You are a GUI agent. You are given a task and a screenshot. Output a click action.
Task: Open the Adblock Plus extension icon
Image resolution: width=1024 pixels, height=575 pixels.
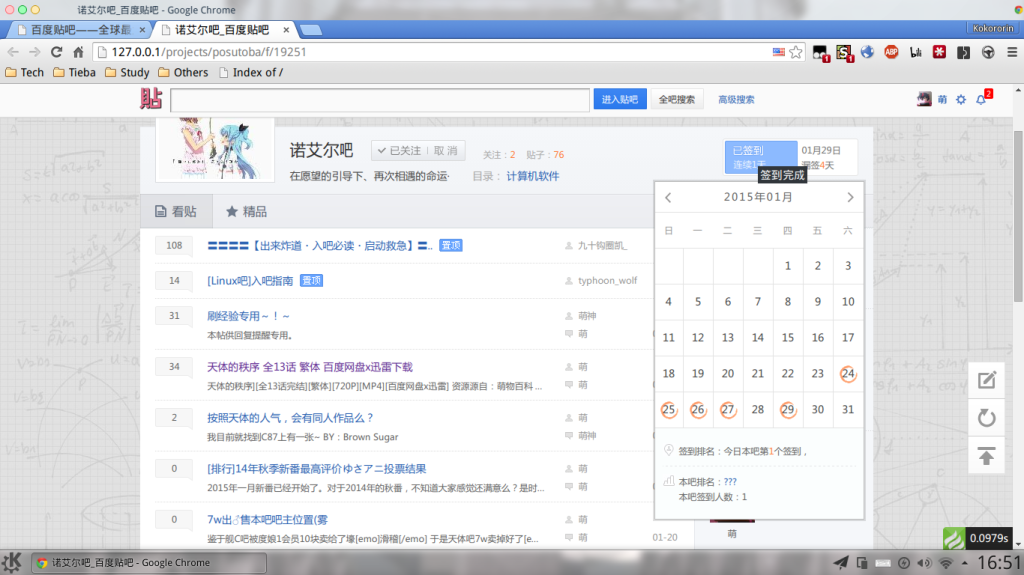pos(891,52)
